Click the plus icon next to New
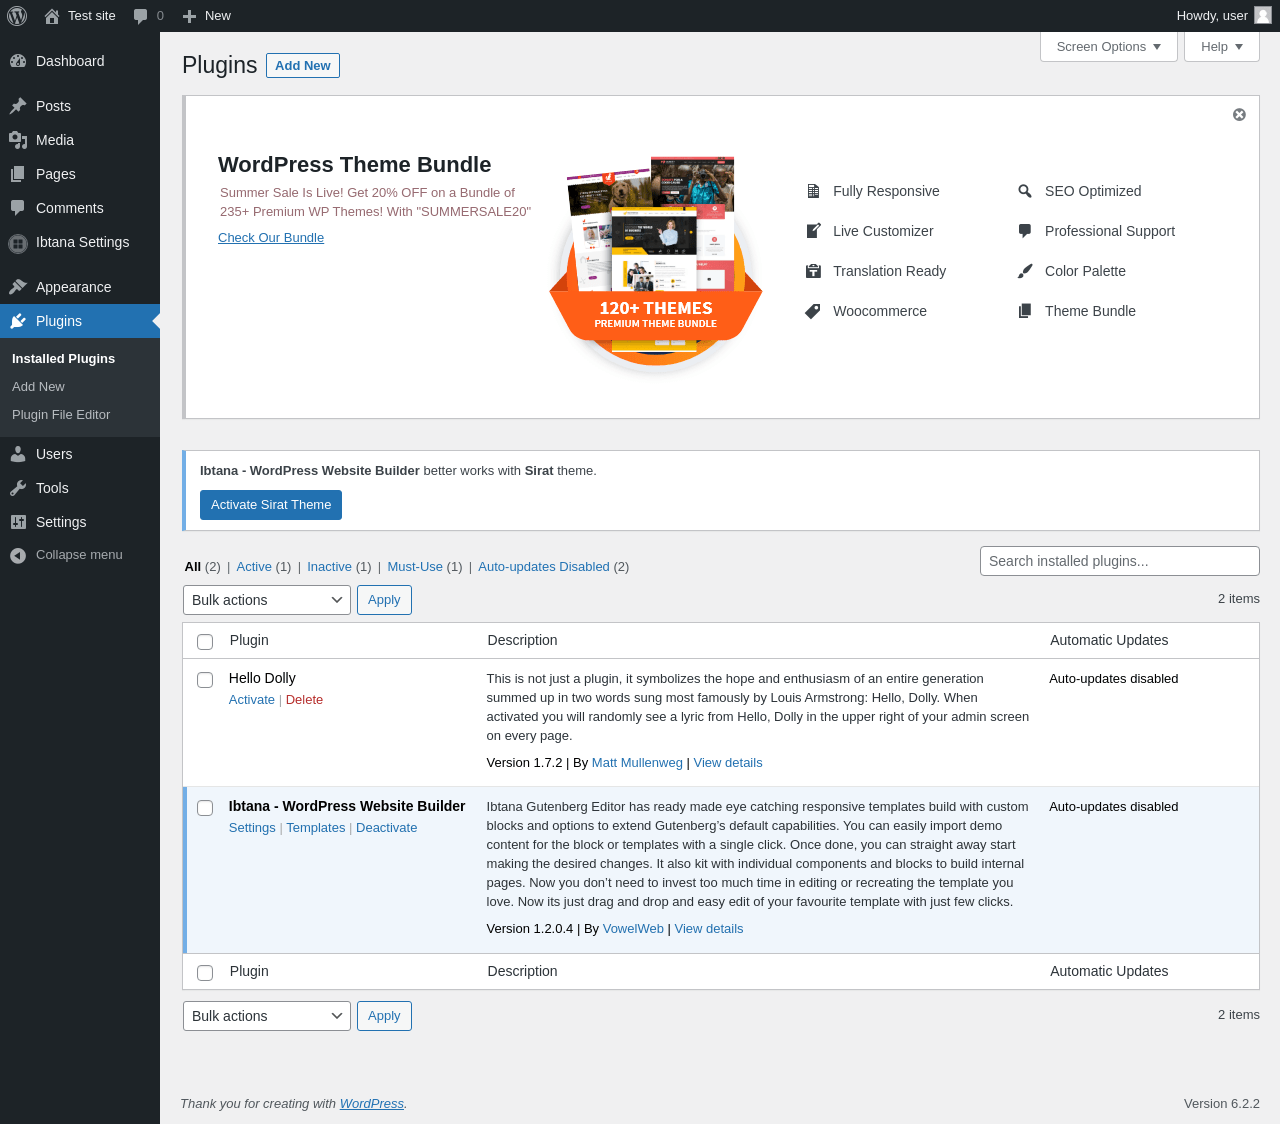Viewport: 1280px width, 1124px height. pyautogui.click(x=189, y=16)
